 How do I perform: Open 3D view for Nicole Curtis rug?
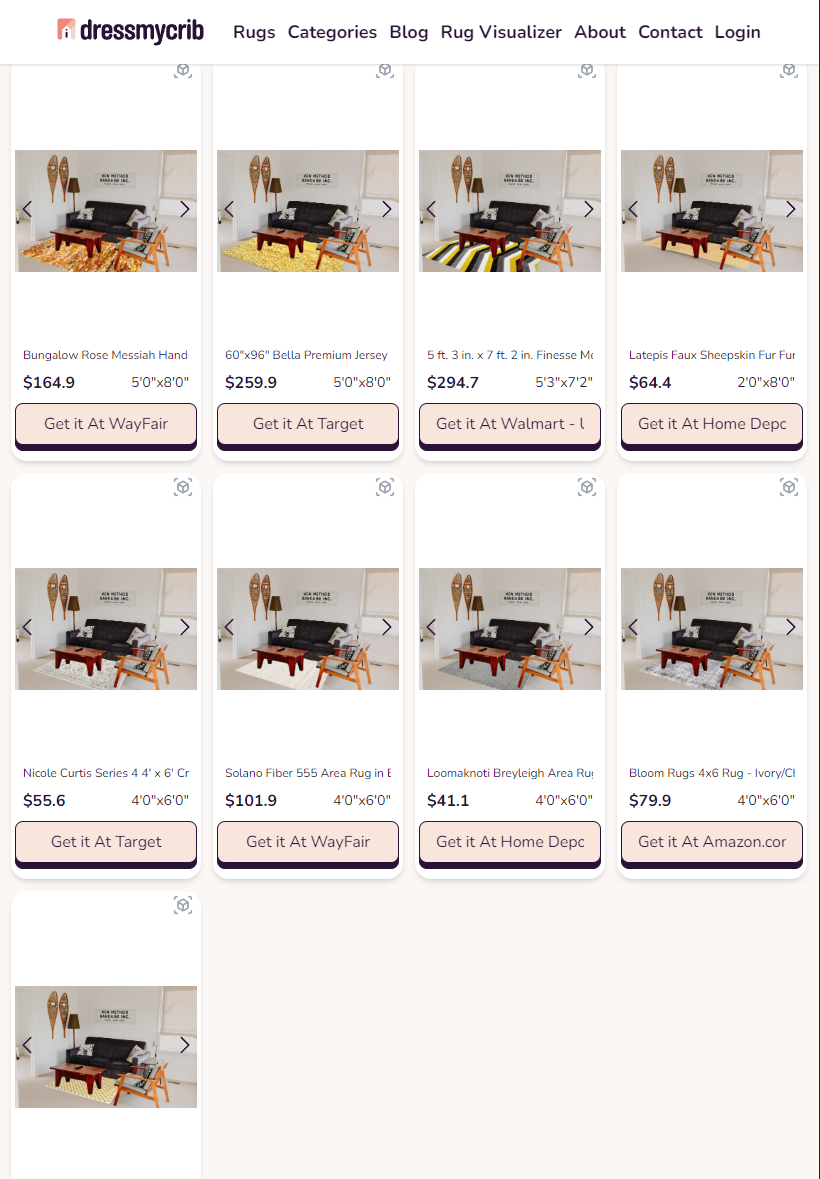[x=183, y=487]
